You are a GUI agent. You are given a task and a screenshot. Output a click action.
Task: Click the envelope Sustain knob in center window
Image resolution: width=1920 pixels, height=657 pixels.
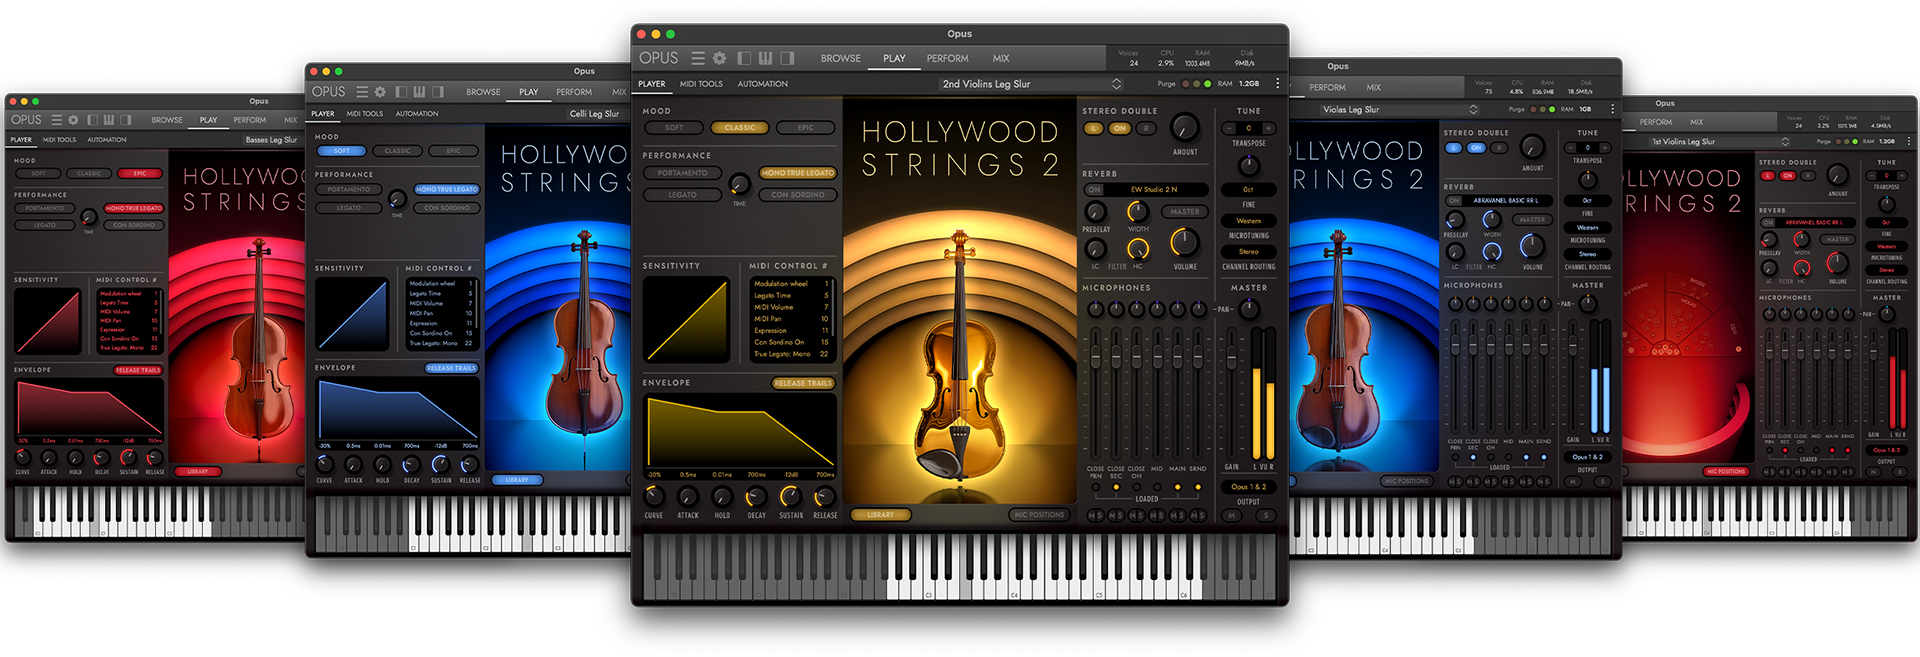click(790, 496)
